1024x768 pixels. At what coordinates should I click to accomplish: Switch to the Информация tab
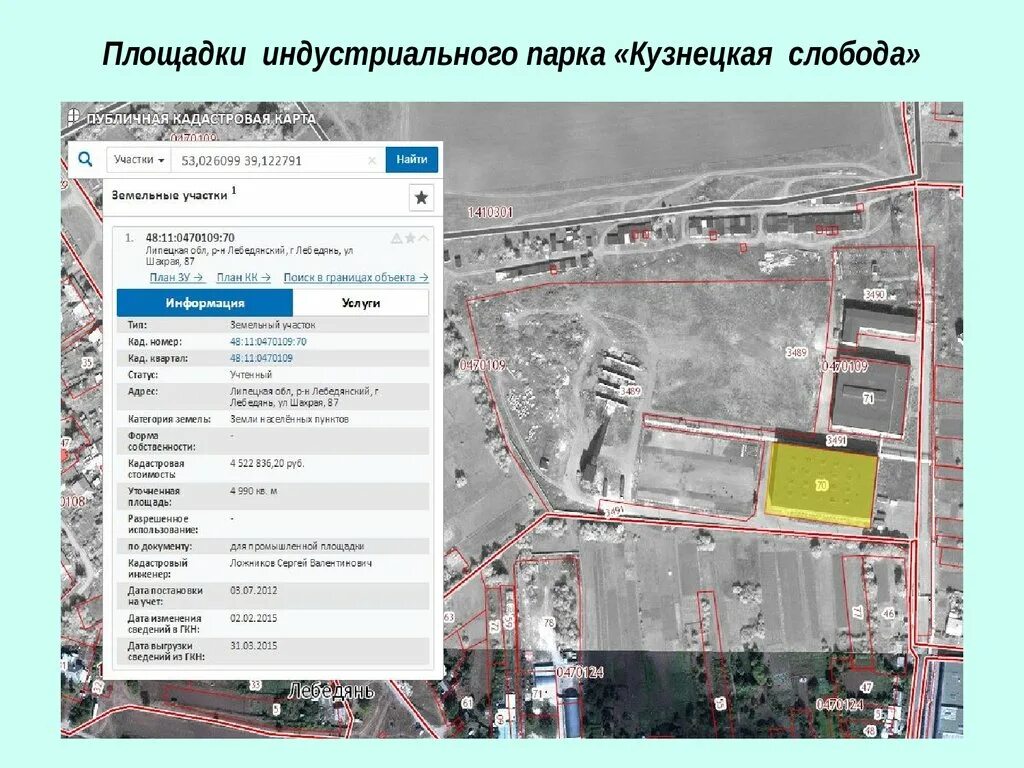coord(205,303)
